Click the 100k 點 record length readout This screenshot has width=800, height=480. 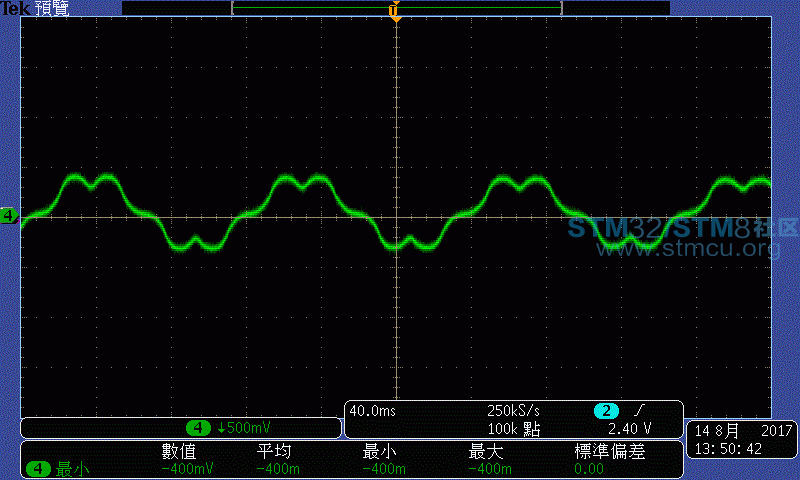(514, 428)
